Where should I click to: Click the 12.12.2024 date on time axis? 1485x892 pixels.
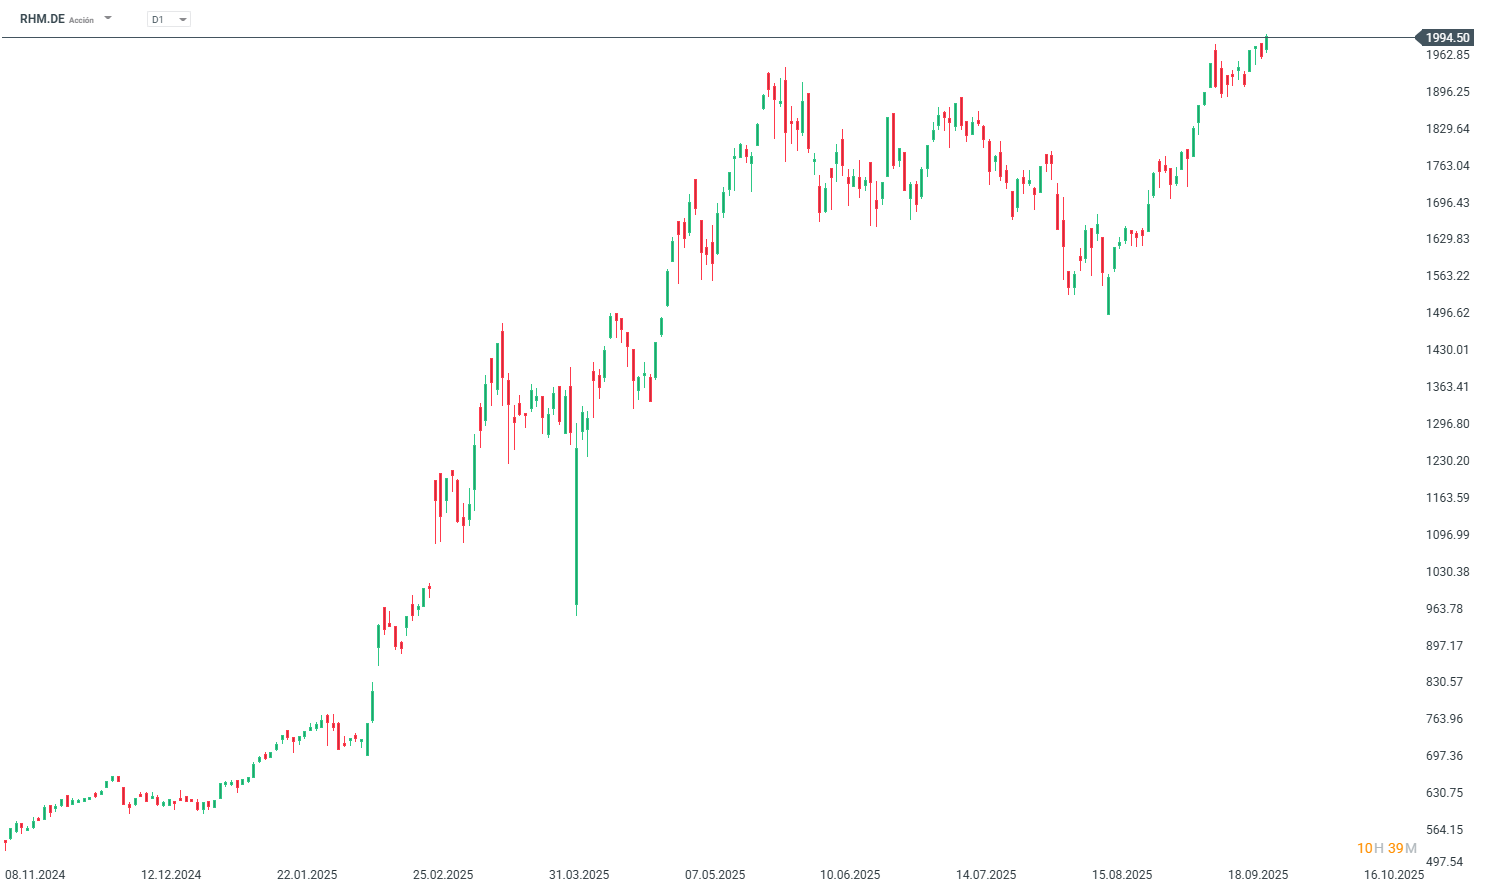(x=171, y=874)
